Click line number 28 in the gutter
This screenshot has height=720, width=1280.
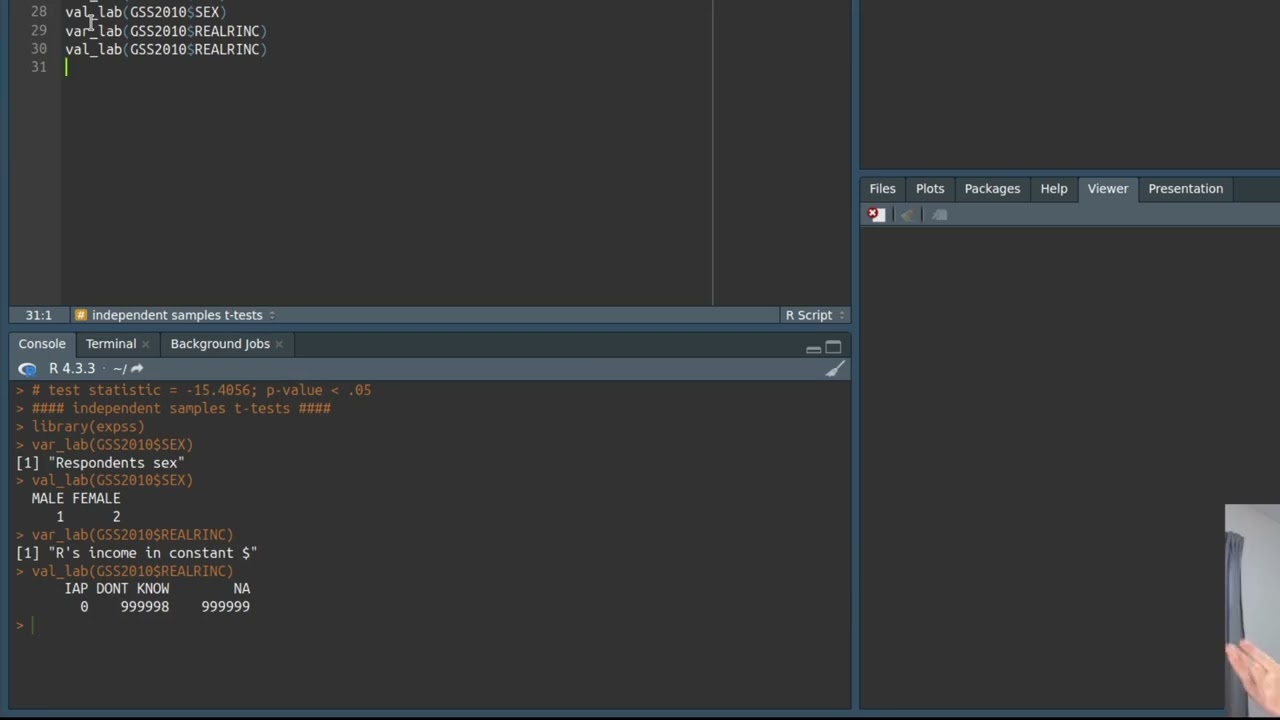(x=38, y=12)
